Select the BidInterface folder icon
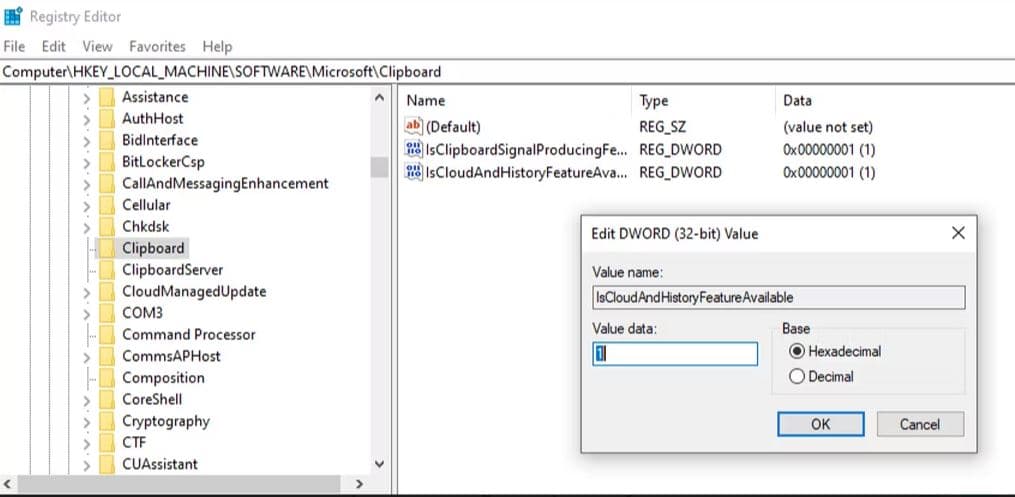This screenshot has width=1015, height=497. [x=107, y=140]
